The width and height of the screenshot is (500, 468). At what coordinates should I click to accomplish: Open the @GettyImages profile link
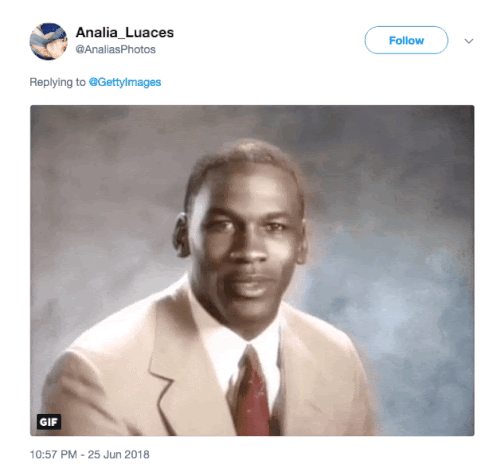125,82
